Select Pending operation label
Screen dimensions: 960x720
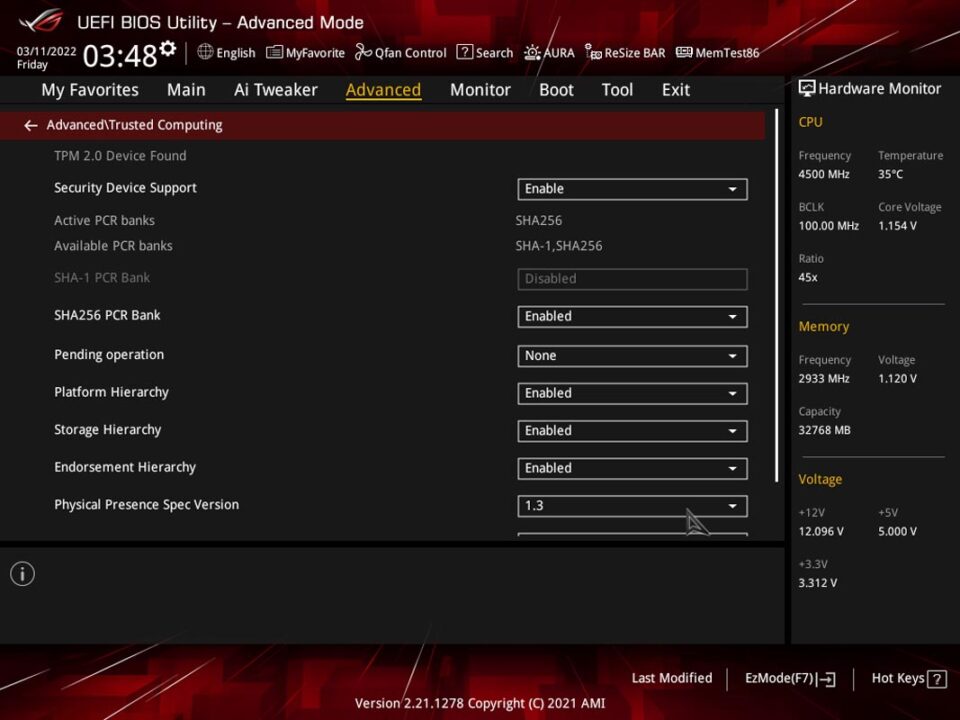click(x=109, y=354)
